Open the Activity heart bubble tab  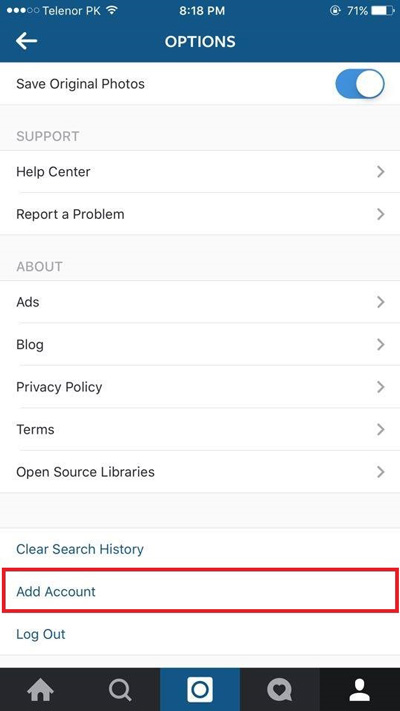pos(280,690)
